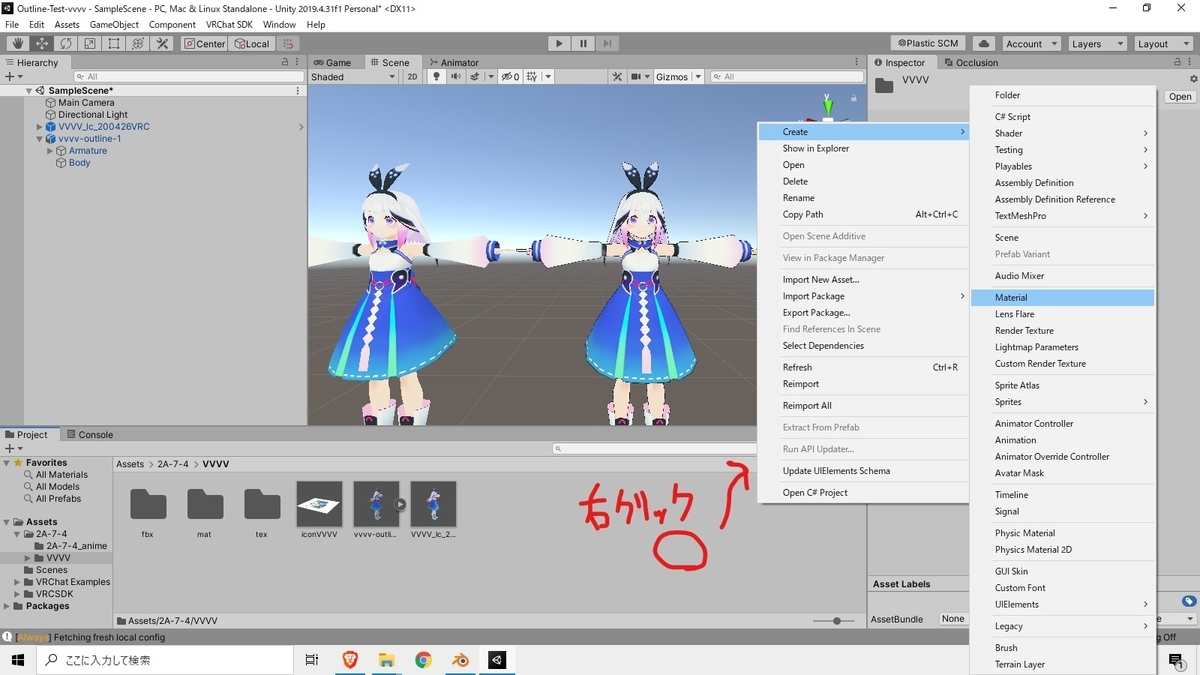Open the GameObject menu

[x=114, y=24]
